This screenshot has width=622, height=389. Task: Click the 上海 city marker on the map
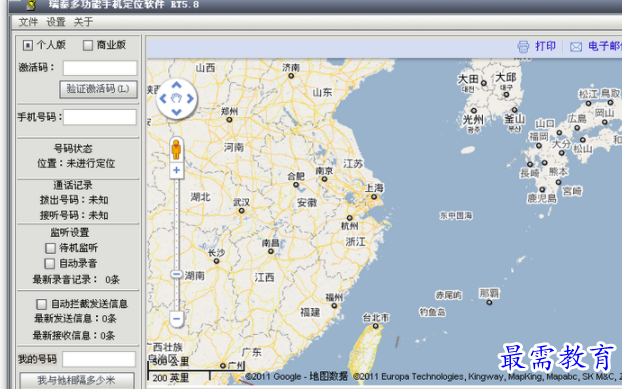(x=374, y=197)
